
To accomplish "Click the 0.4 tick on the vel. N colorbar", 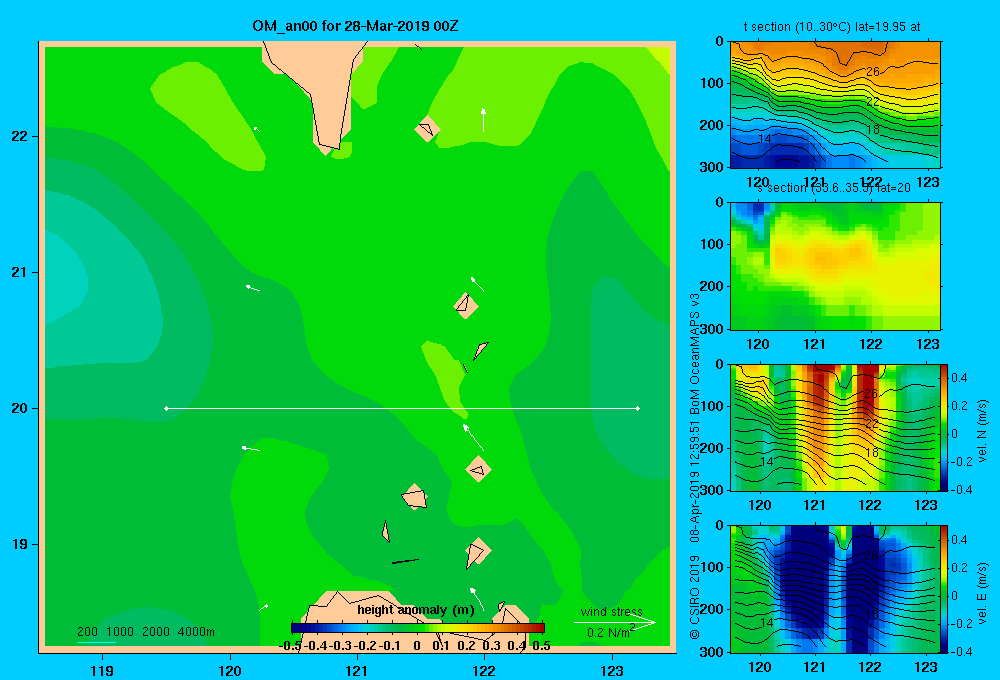I will point(959,378).
